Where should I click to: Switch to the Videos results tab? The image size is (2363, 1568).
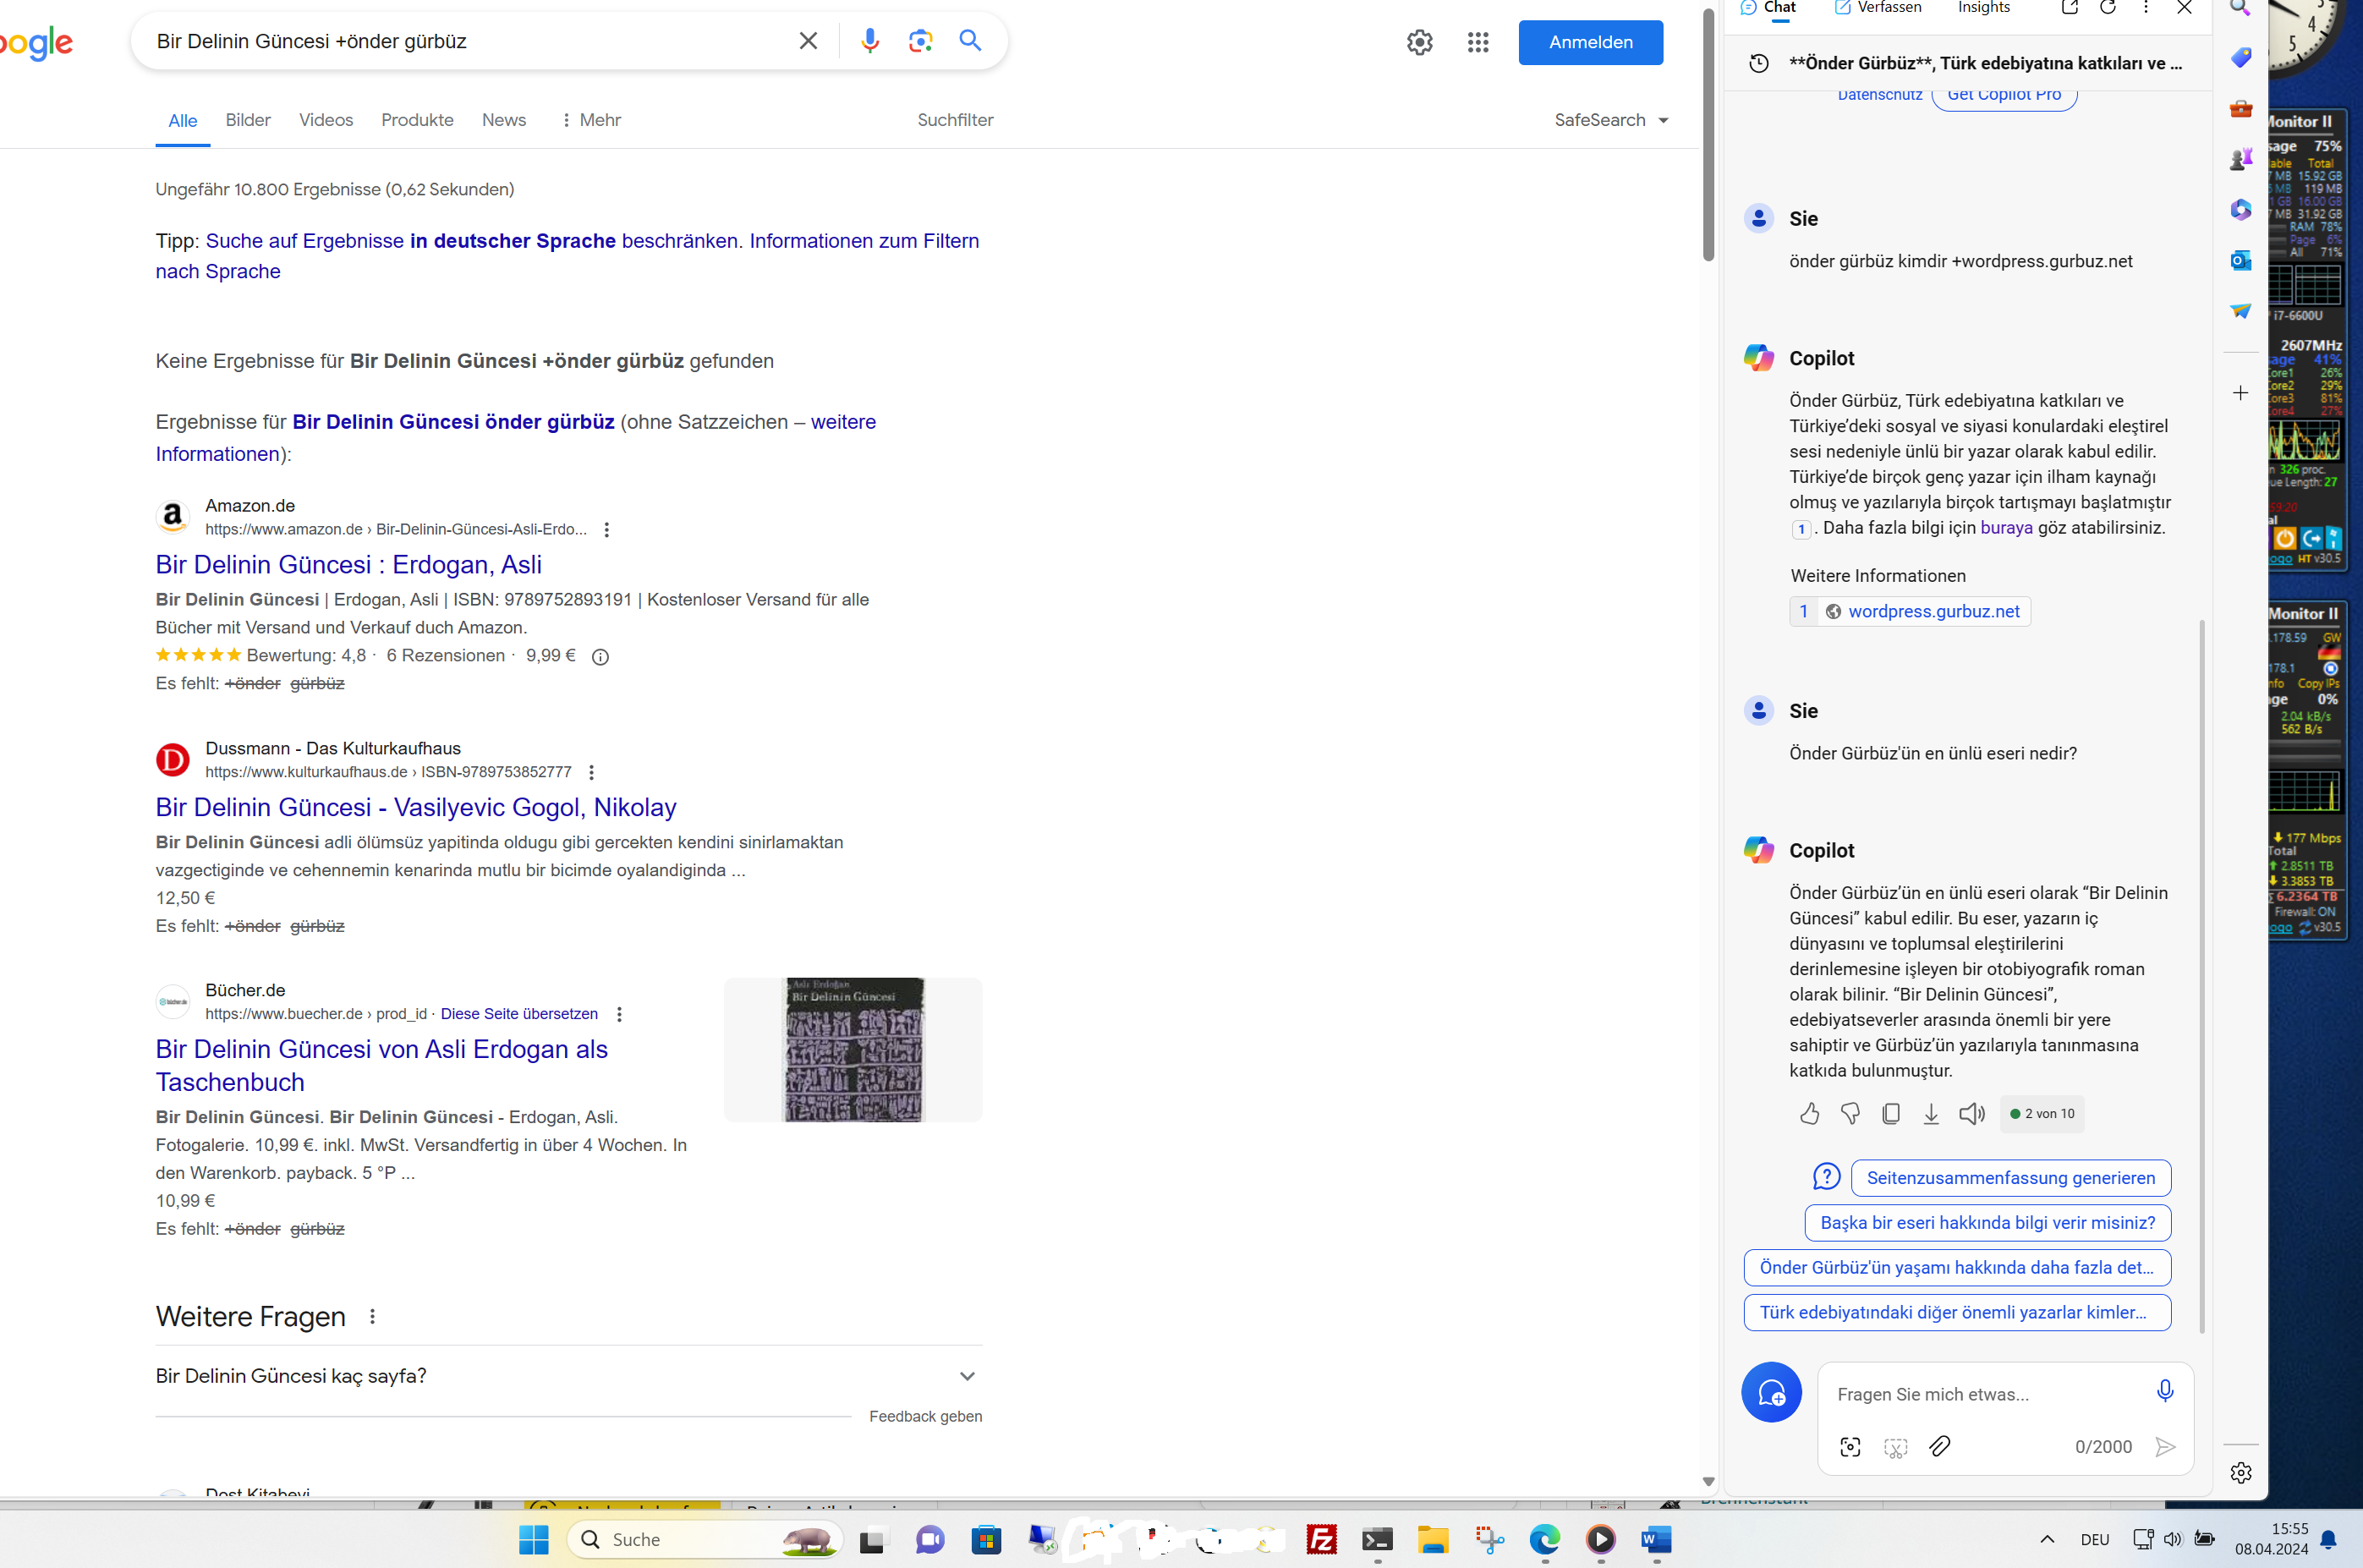pyautogui.click(x=326, y=120)
